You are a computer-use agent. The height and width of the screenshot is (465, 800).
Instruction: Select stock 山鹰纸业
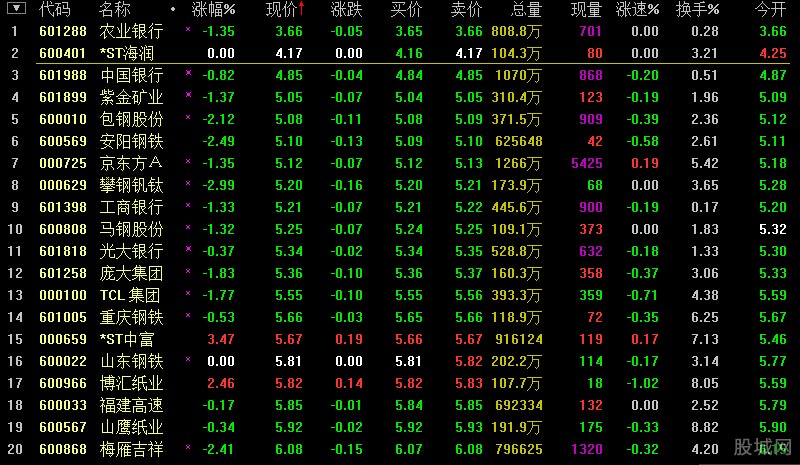click(131, 427)
